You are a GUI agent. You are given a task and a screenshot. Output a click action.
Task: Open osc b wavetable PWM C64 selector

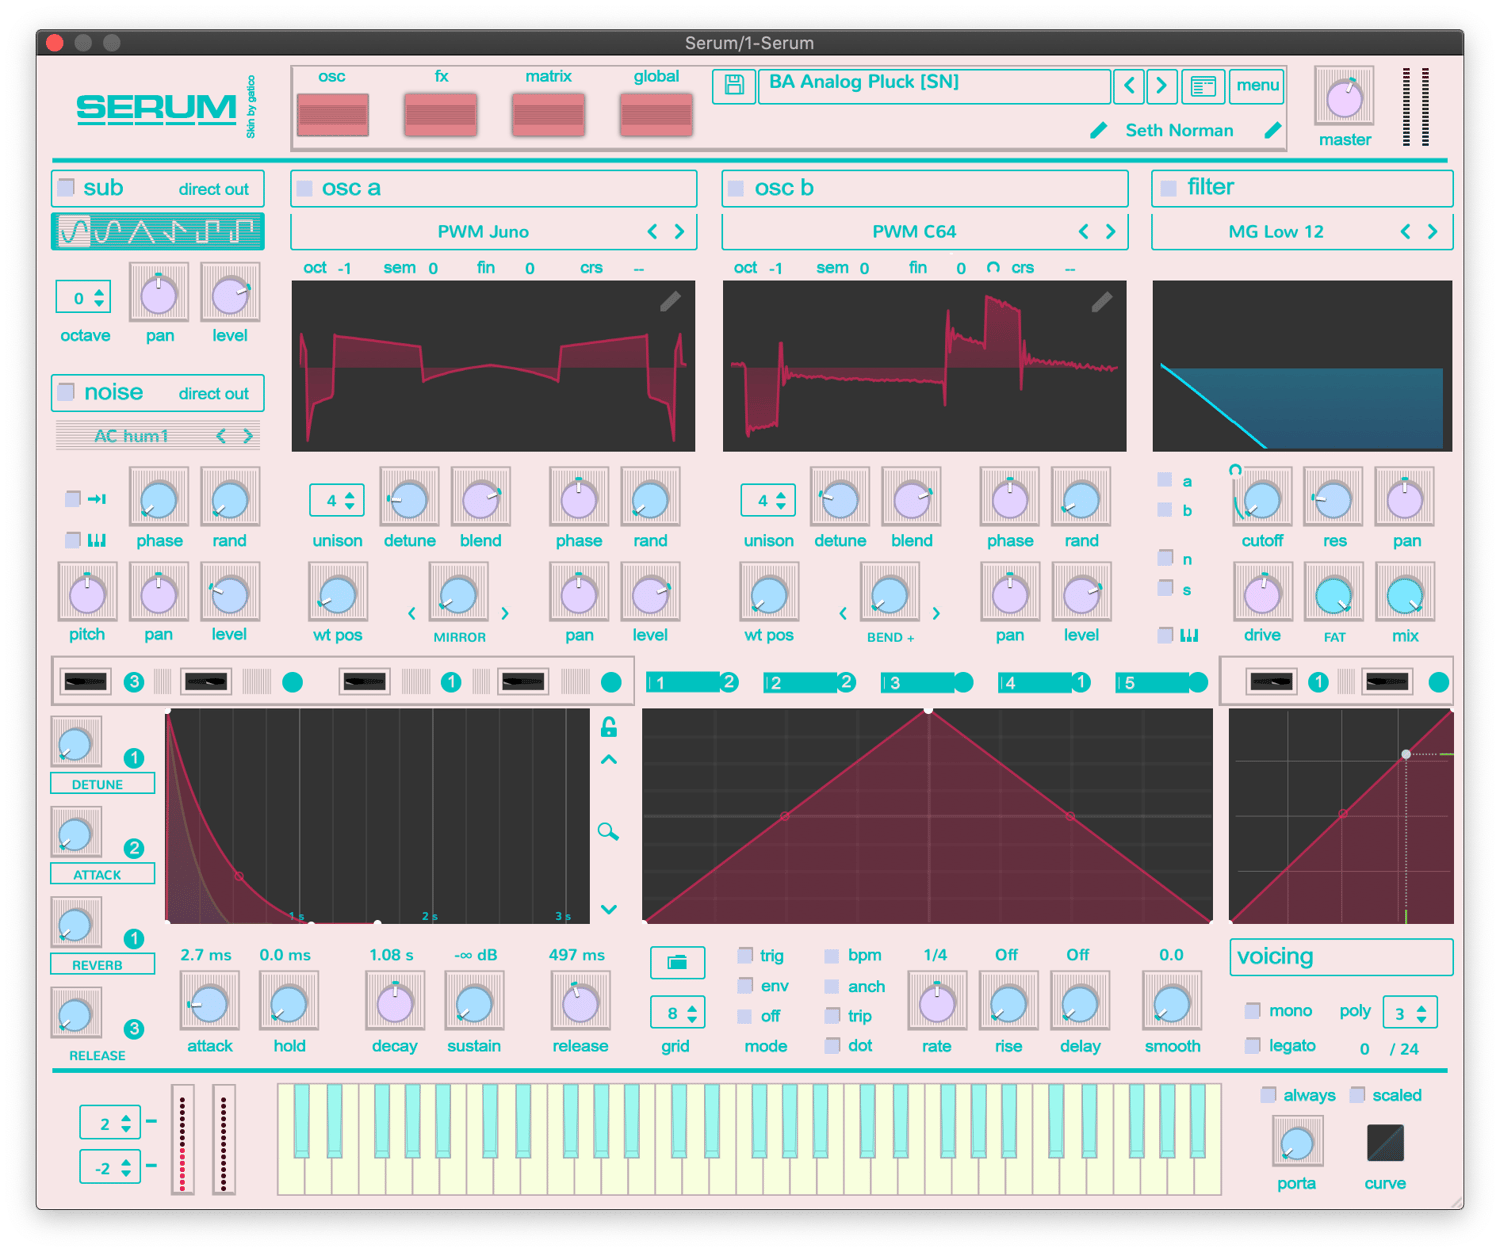(914, 232)
